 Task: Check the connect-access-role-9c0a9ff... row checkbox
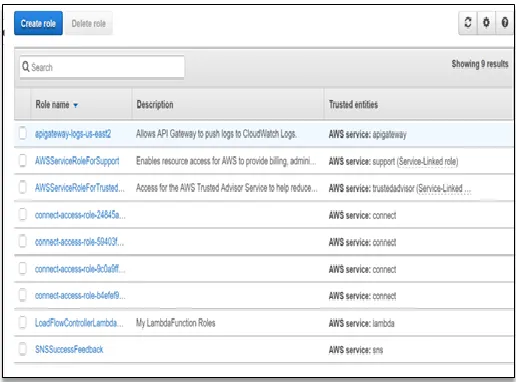(23, 269)
